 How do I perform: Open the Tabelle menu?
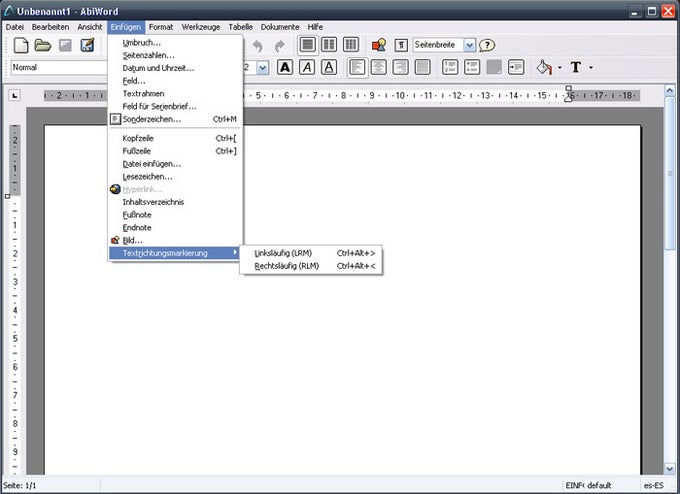[241, 27]
